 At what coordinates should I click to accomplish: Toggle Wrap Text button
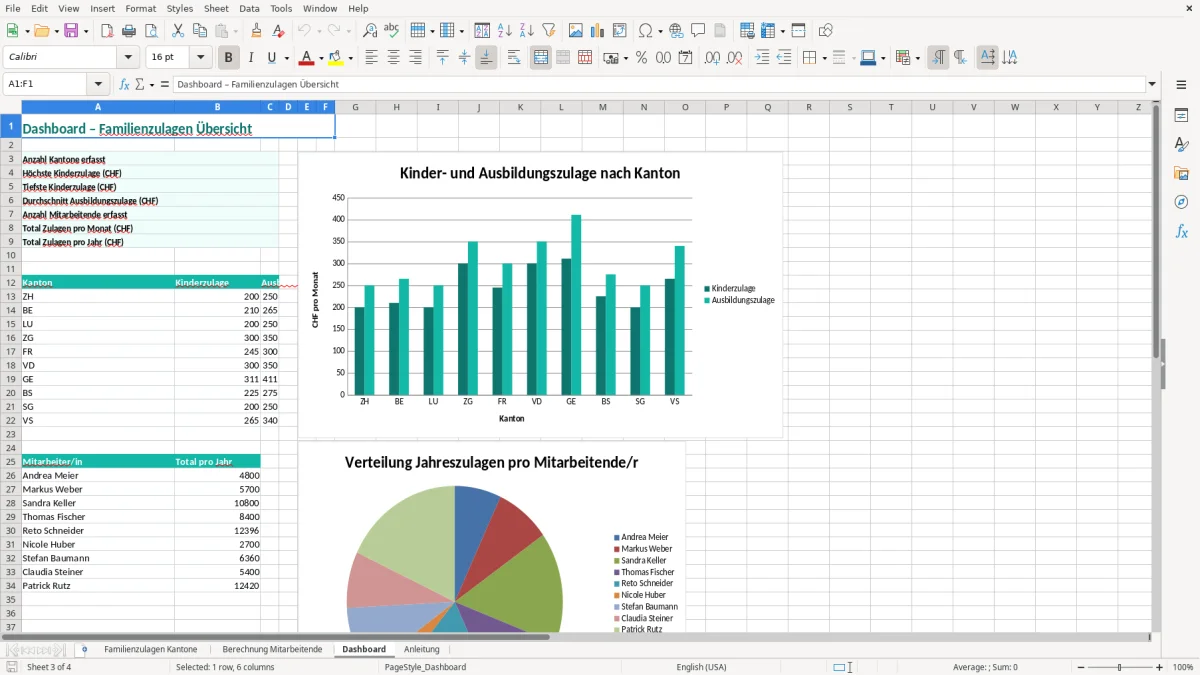coord(514,58)
